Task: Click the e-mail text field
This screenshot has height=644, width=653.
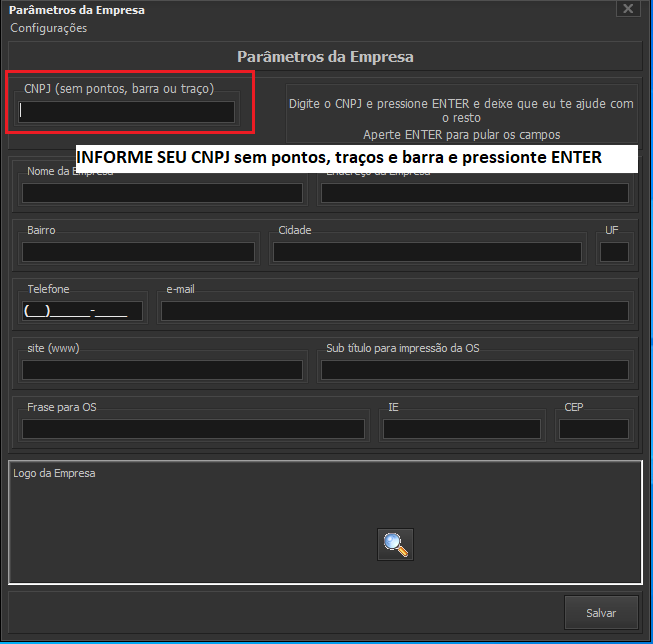Action: click(x=394, y=311)
